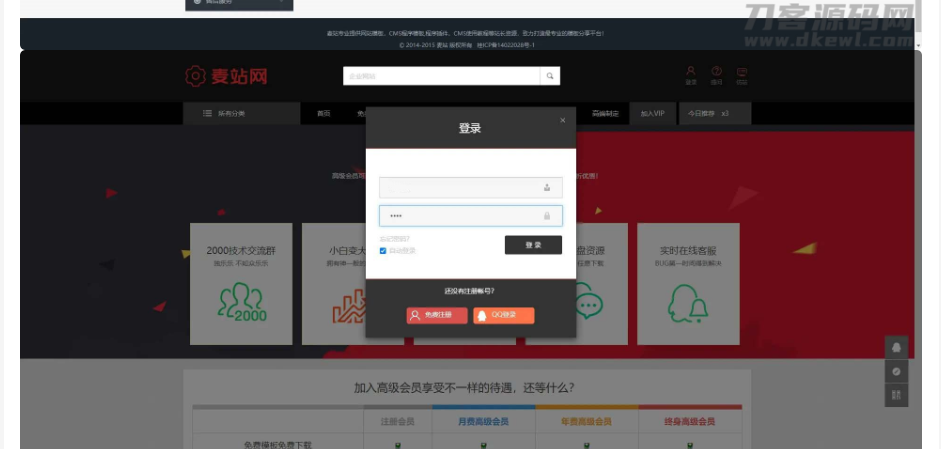Select the 注册会员 column header
This screenshot has height=449, width=941.
397,421
